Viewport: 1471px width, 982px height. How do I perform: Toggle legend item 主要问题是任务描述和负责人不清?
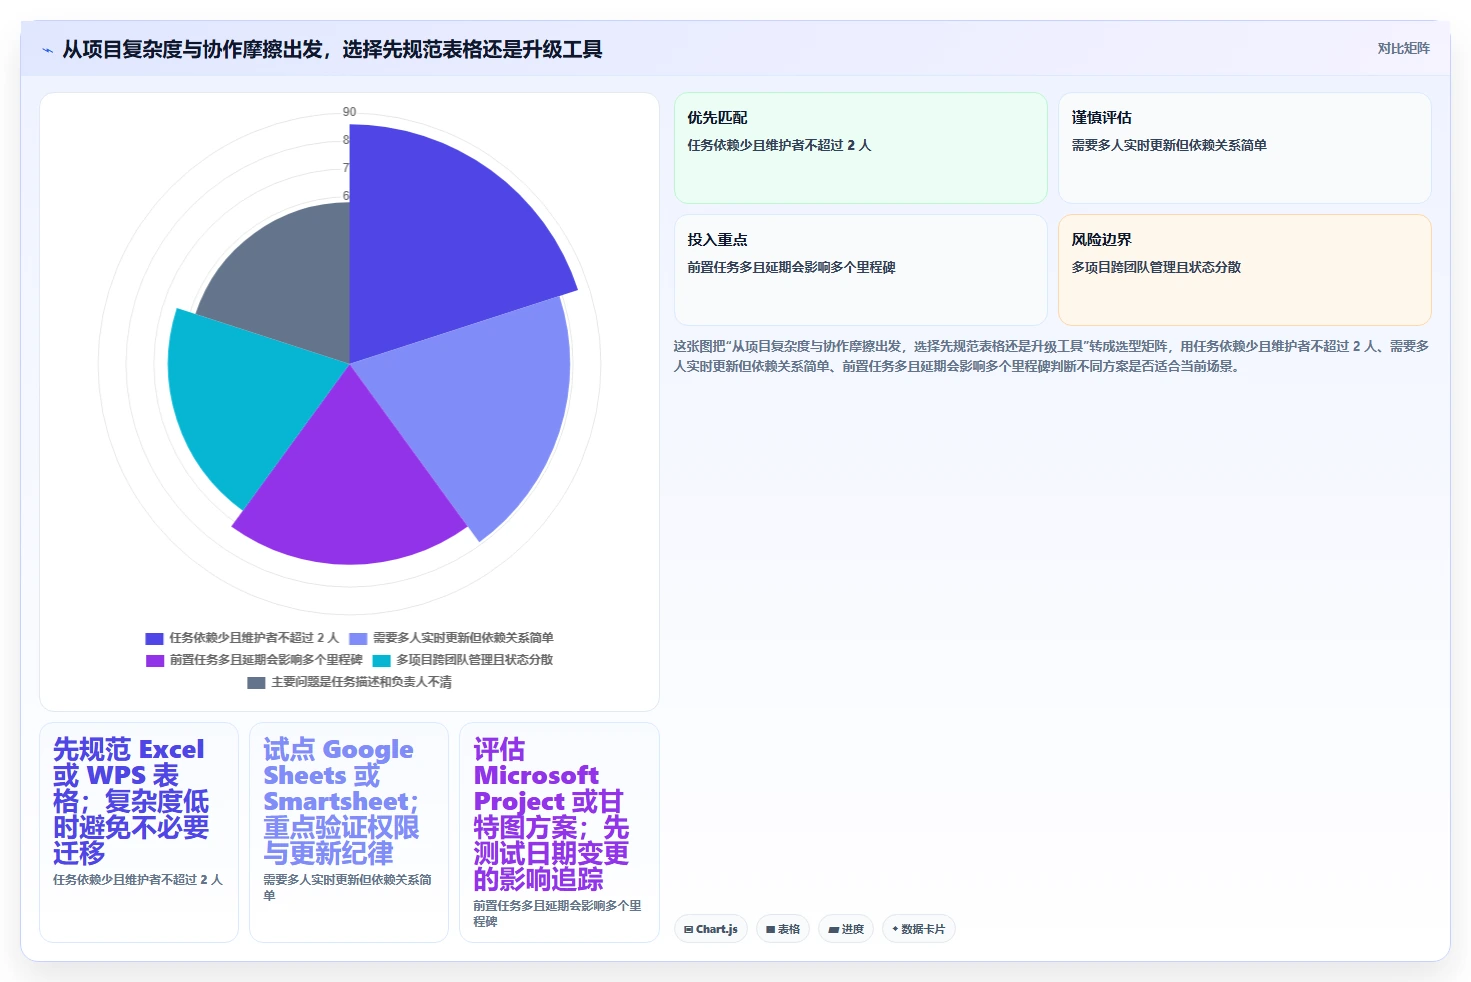349,682
